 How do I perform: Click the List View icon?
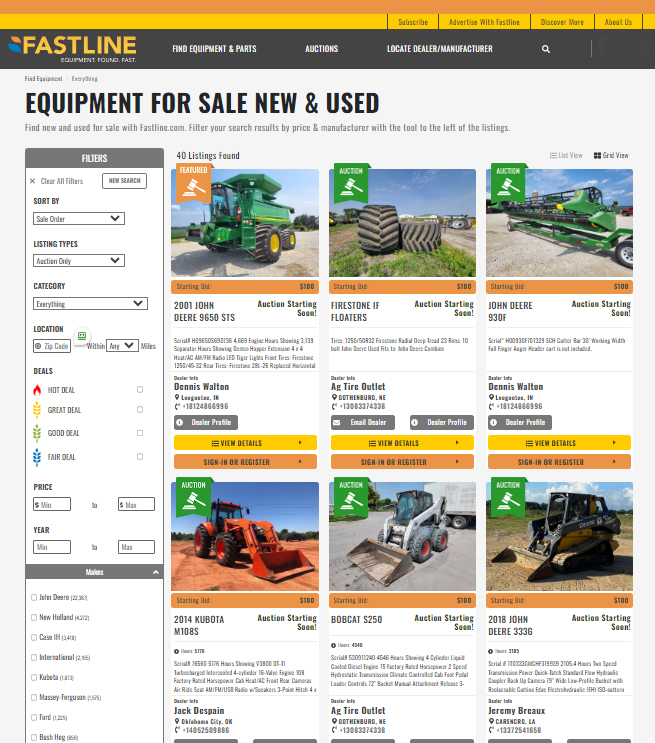553,155
